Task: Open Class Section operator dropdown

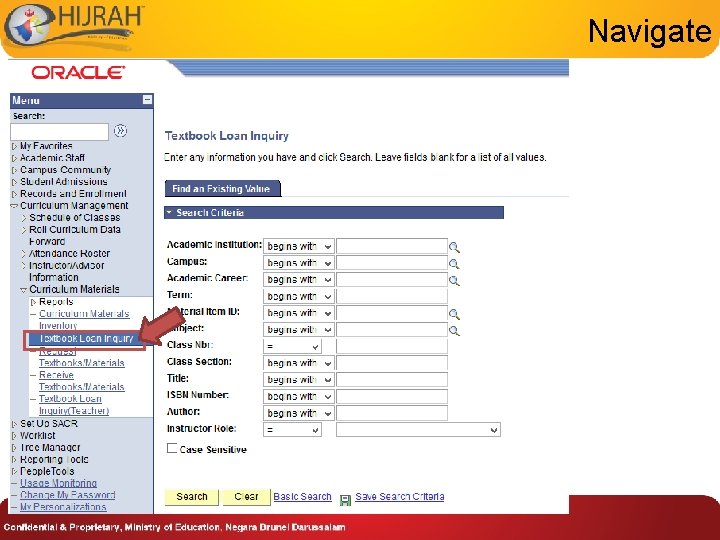Action: [298, 363]
